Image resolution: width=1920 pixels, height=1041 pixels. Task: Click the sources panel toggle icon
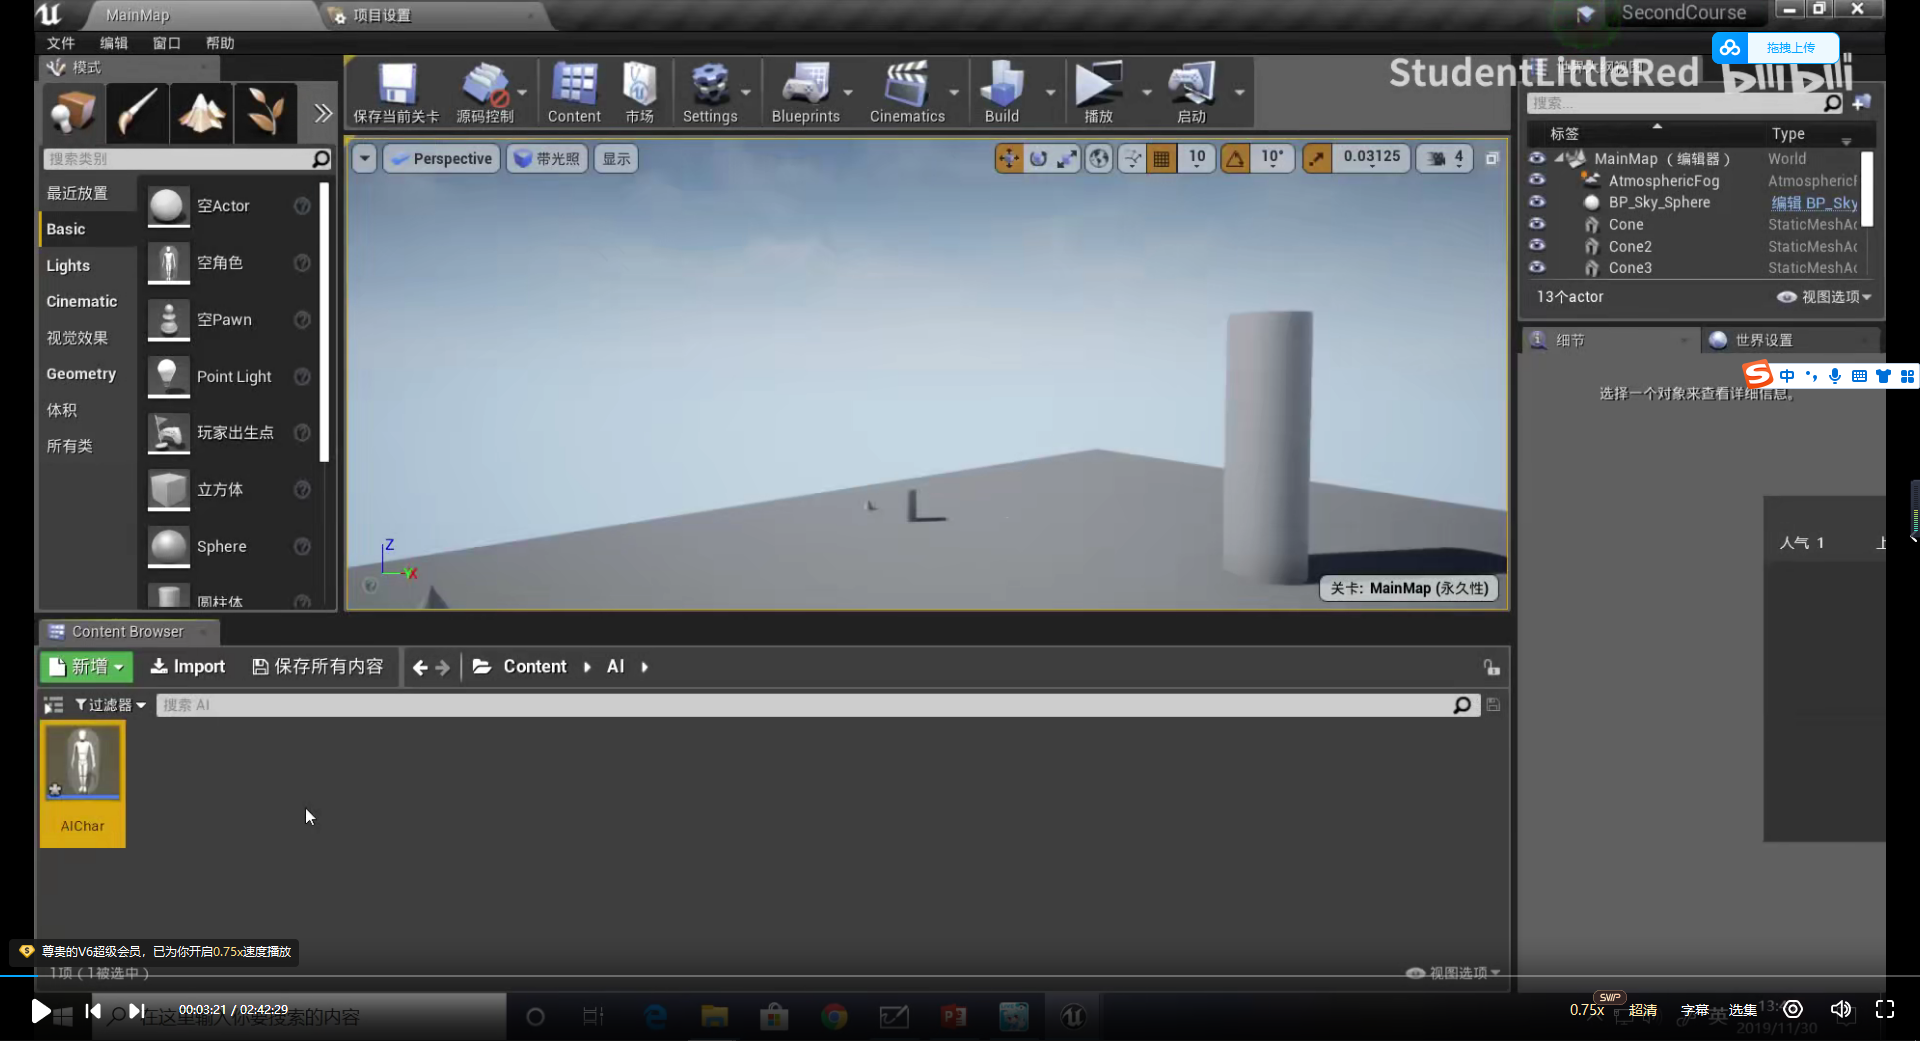click(x=54, y=705)
